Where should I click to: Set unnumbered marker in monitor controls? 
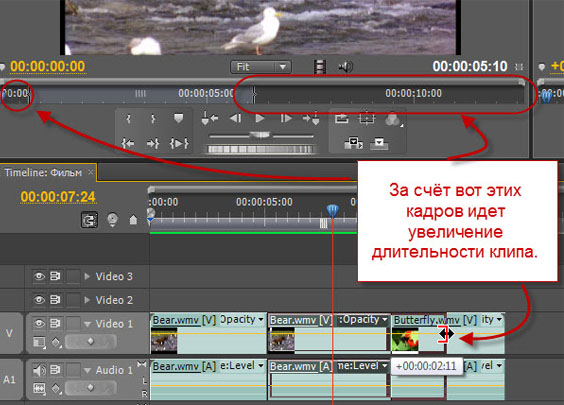[x=178, y=119]
